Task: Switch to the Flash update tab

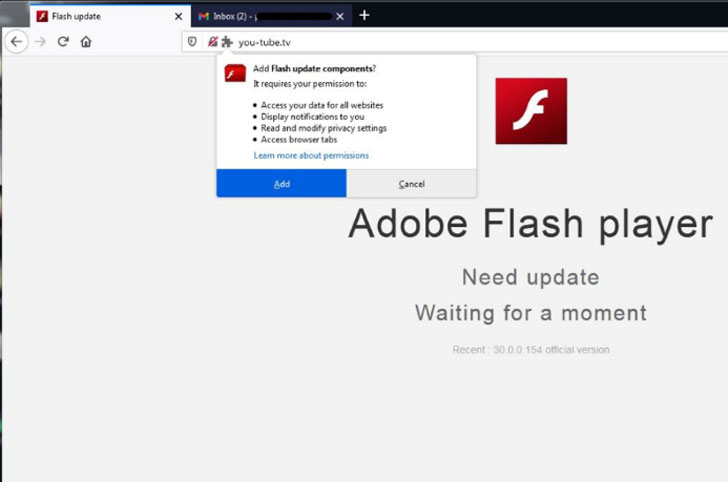Action: pos(110,16)
